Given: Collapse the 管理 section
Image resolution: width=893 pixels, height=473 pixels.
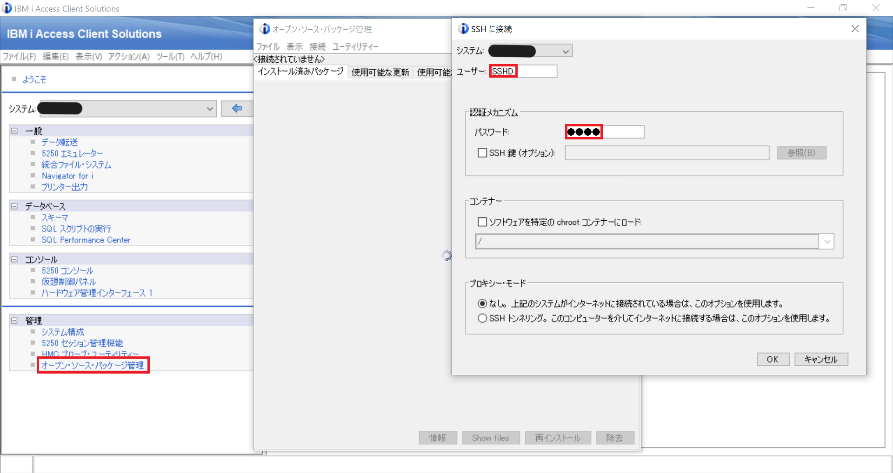Looking at the screenshot, I should [x=15, y=320].
